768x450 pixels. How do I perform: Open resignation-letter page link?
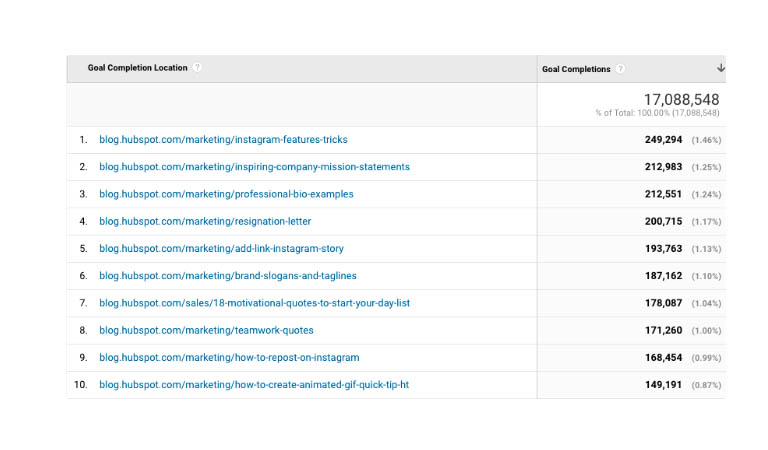click(205, 221)
